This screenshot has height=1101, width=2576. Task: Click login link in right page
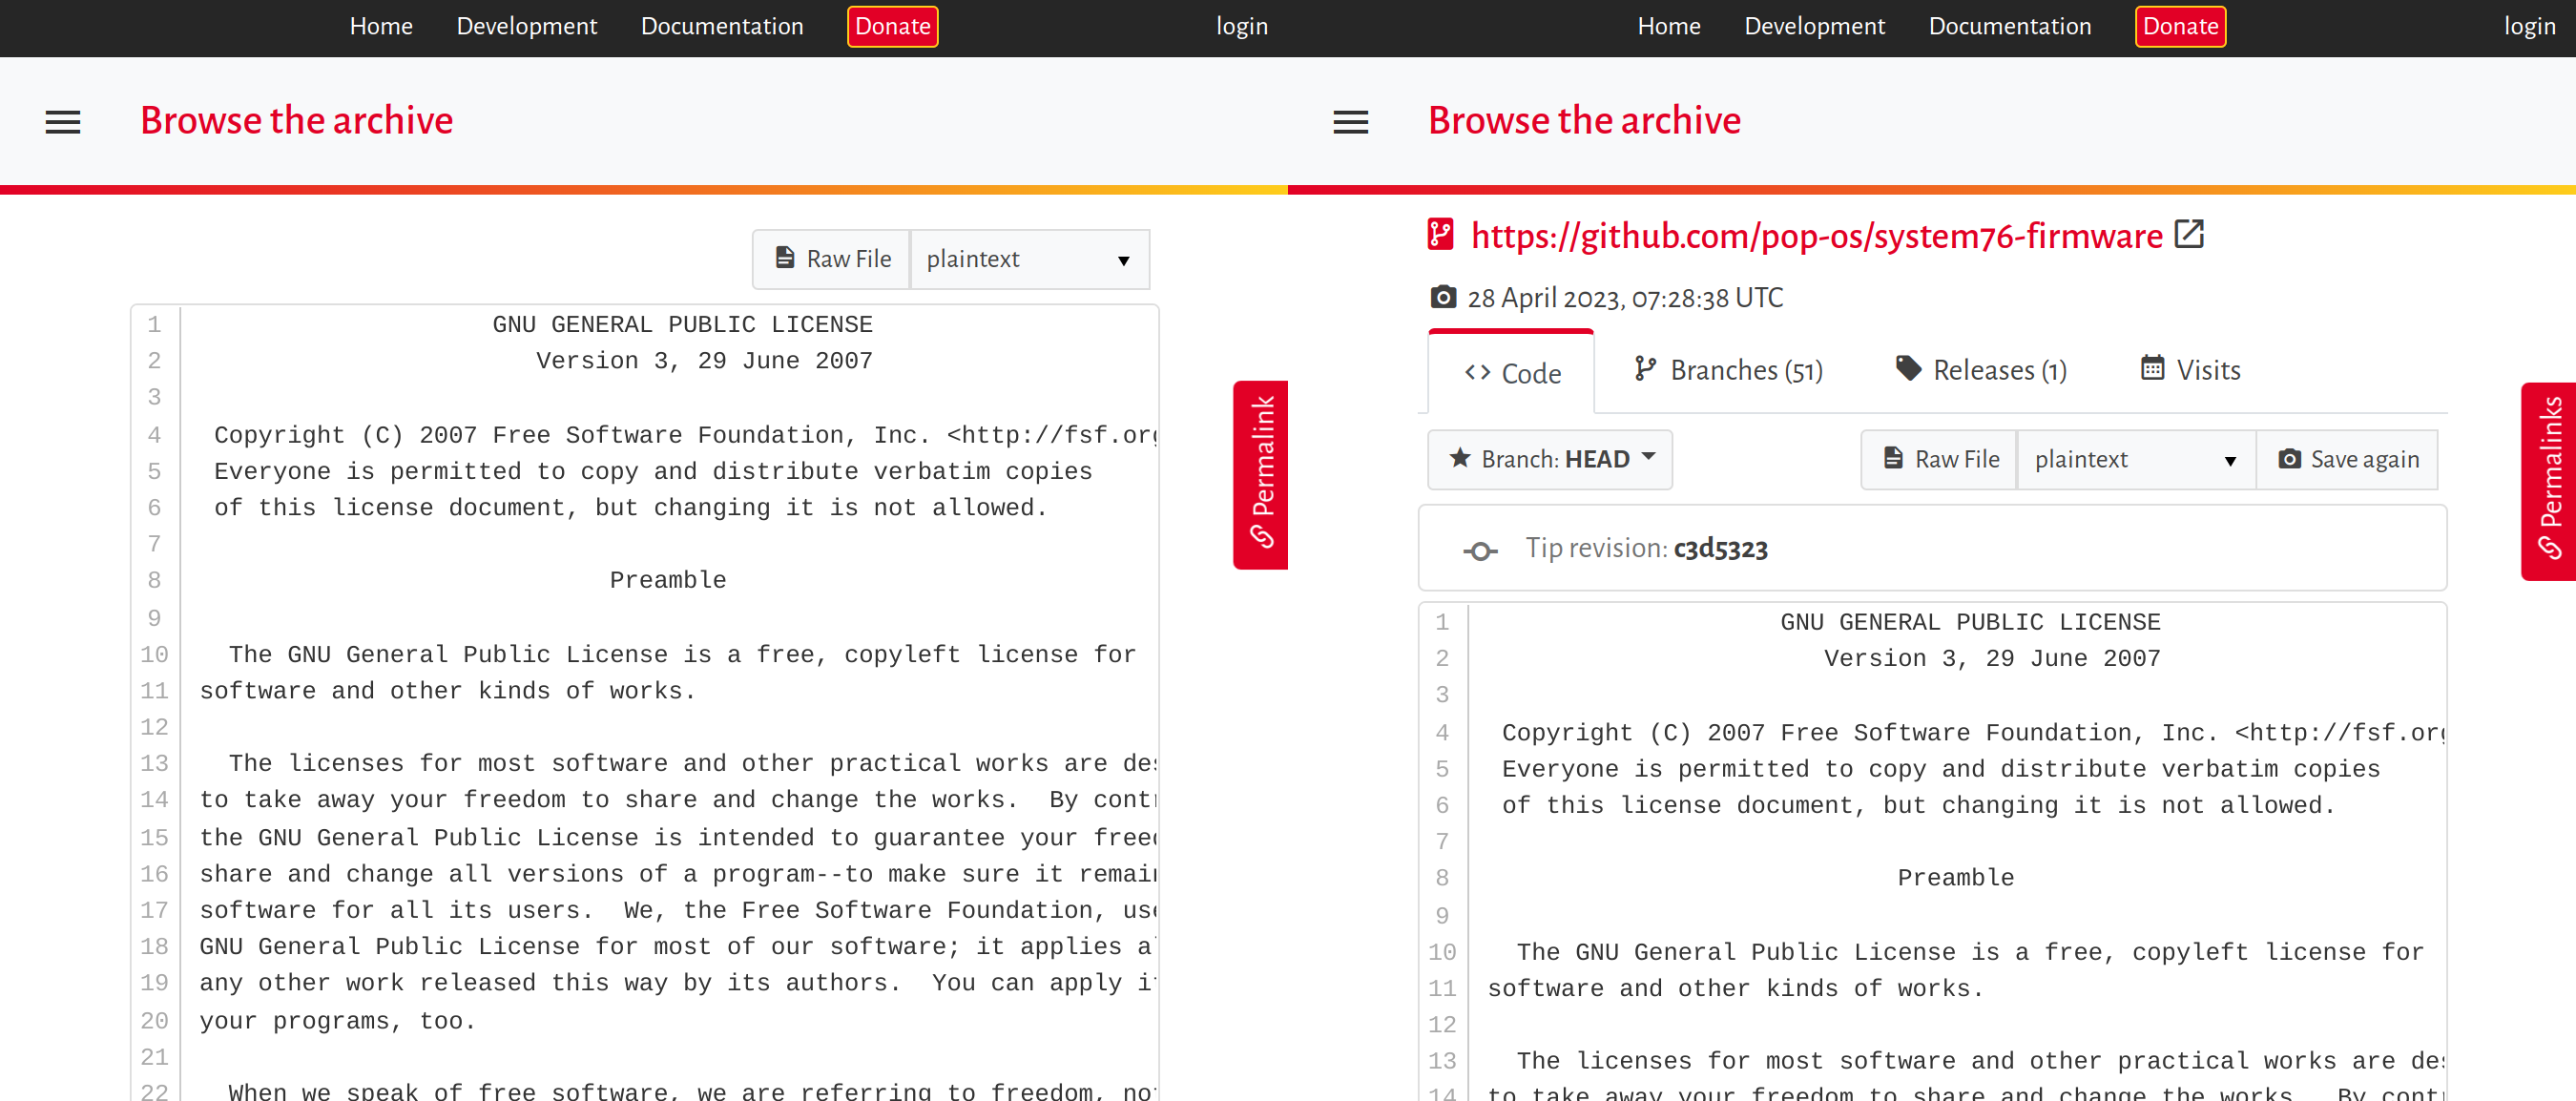[x=2530, y=26]
